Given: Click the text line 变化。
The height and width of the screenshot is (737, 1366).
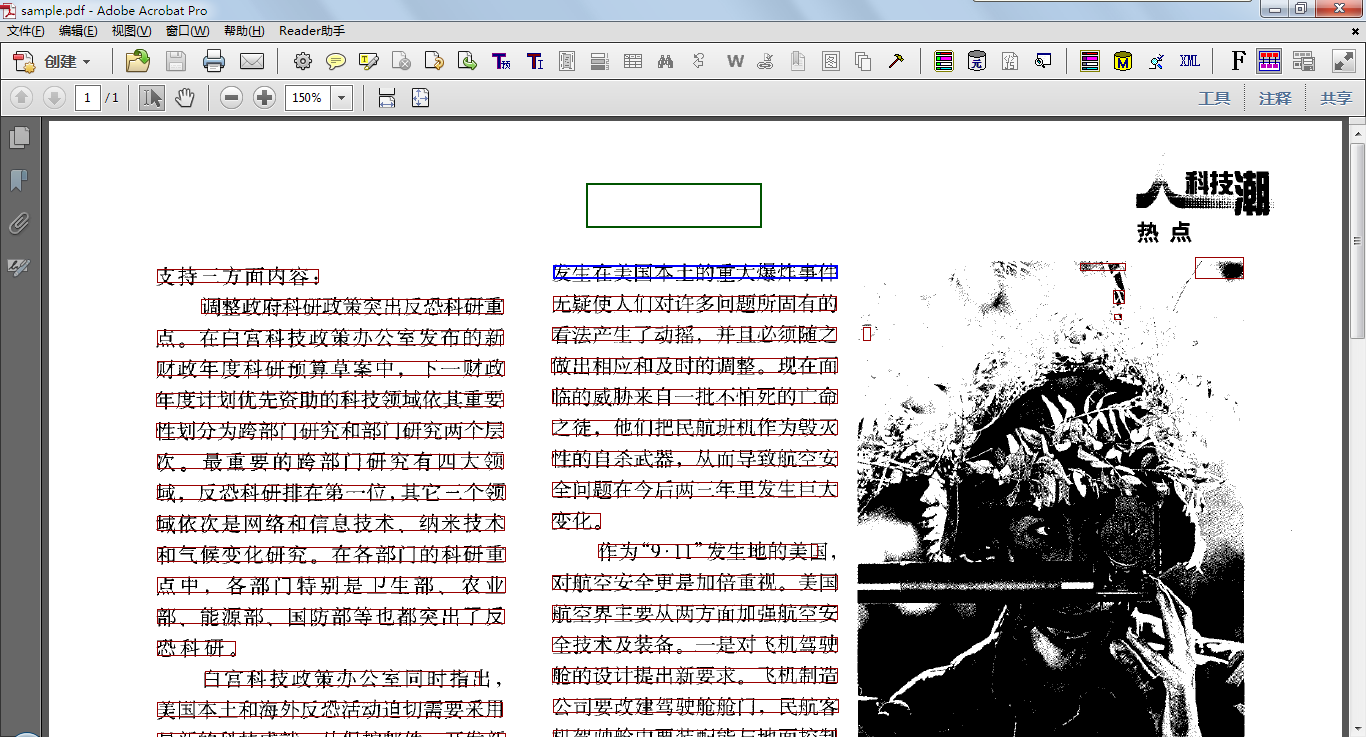Looking at the screenshot, I should click(x=577, y=521).
